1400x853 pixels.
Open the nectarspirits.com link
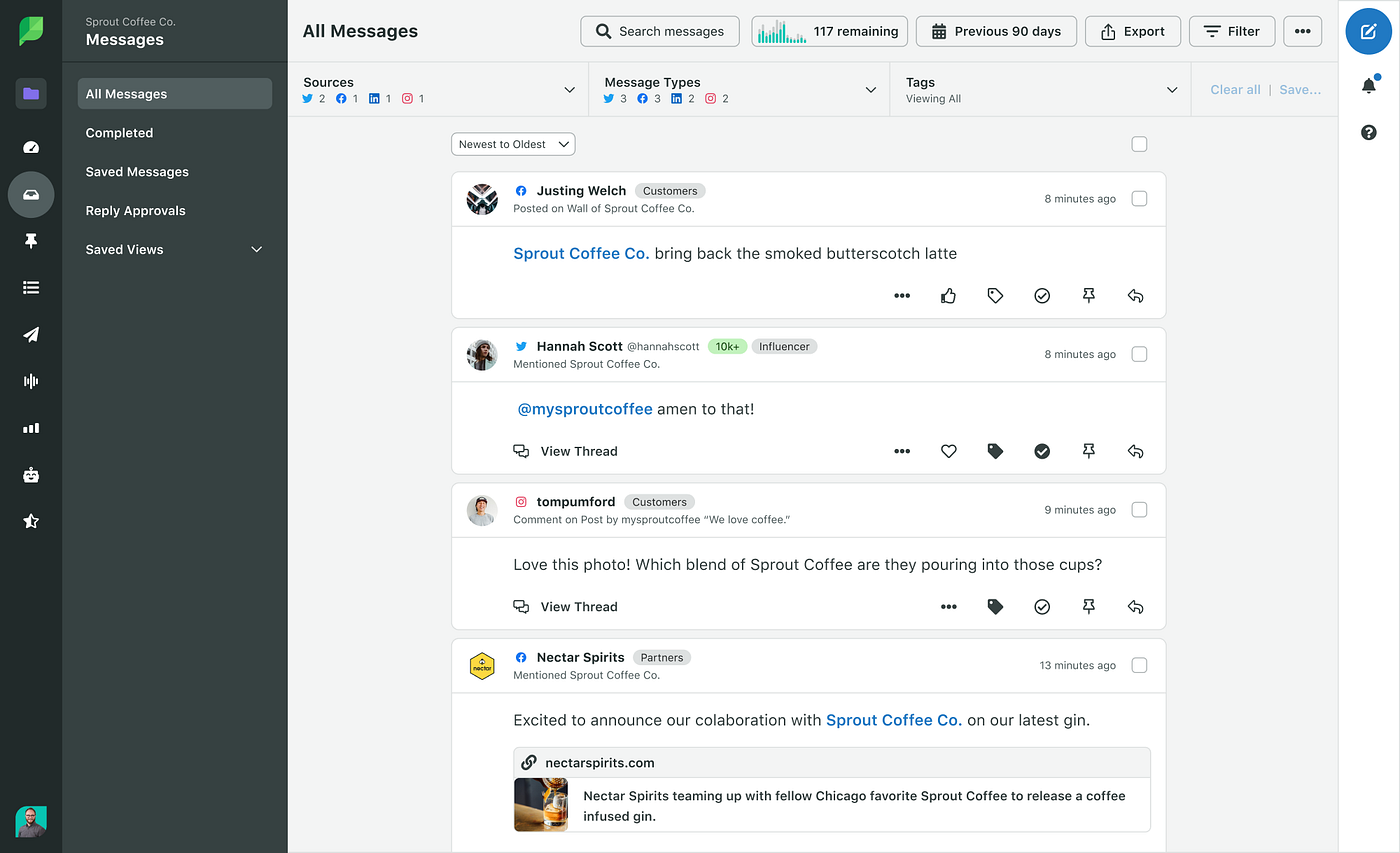pyautogui.click(x=600, y=763)
